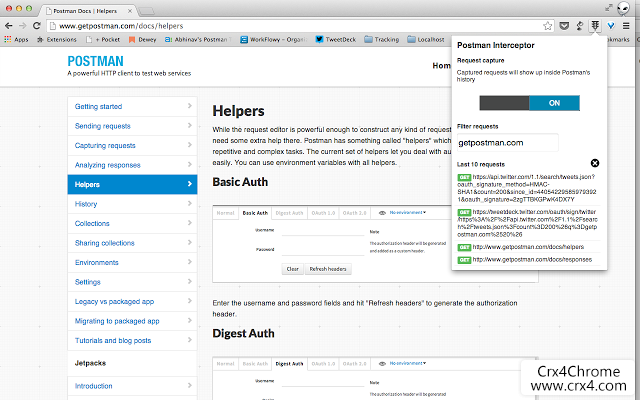Click the Username field in Basic Auth

[x=322, y=231]
